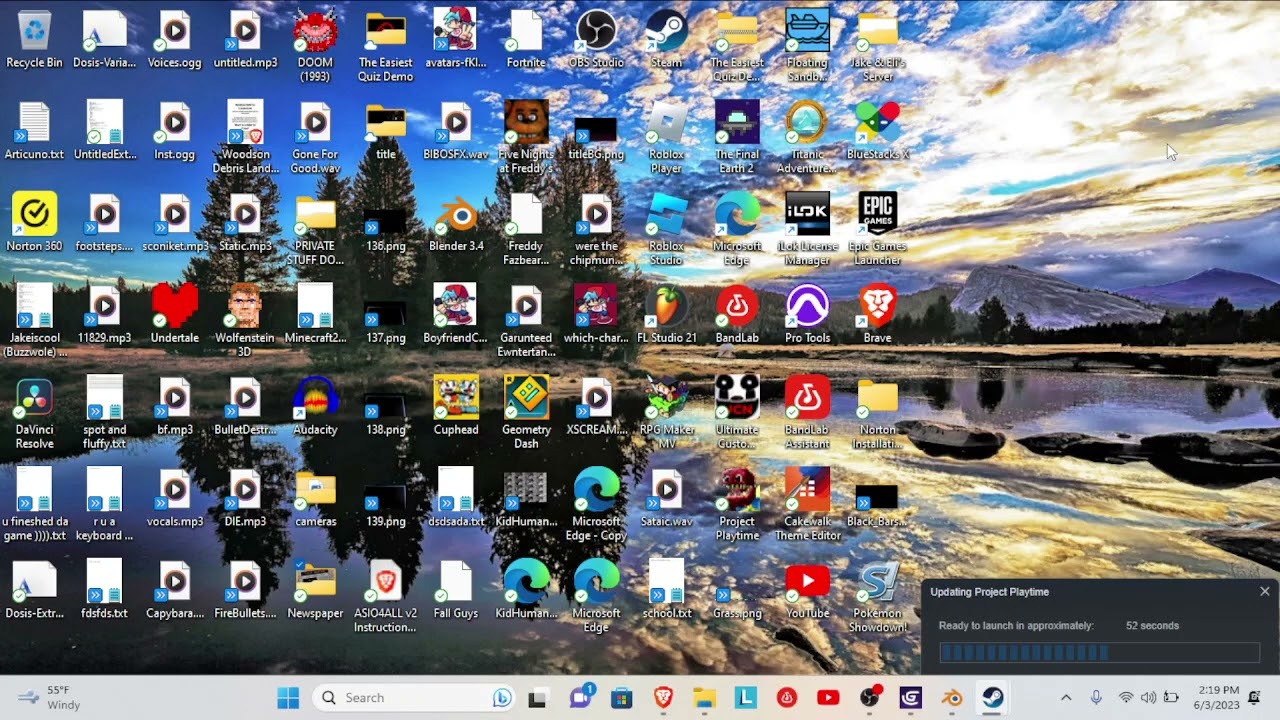Image resolution: width=1280 pixels, height=720 pixels.
Task: Select The Final Earth 2 icon
Action: (737, 138)
